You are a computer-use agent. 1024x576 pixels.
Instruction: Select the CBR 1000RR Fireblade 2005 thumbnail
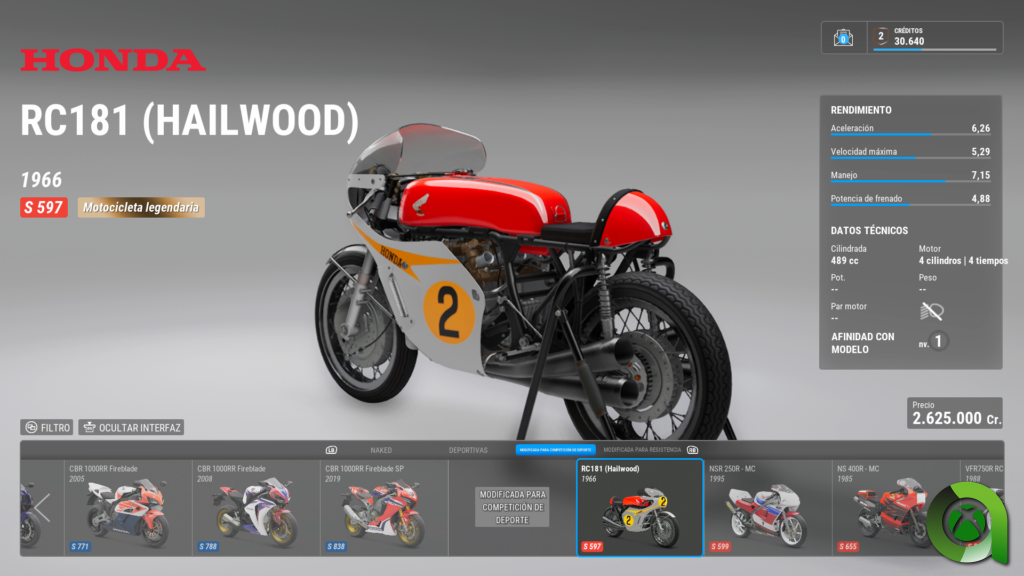click(128, 507)
